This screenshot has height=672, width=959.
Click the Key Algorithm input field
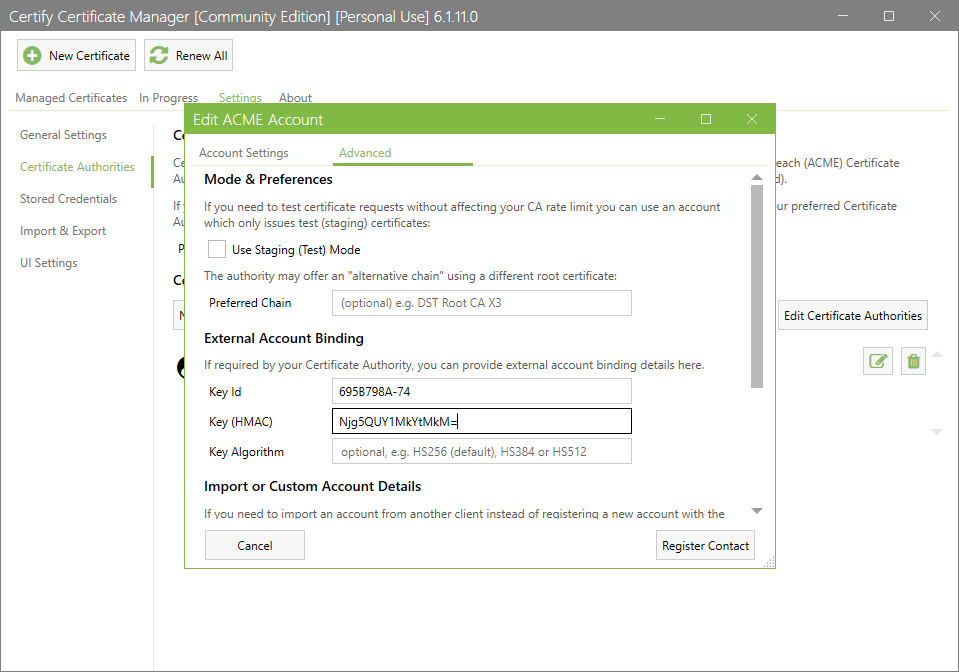click(482, 452)
